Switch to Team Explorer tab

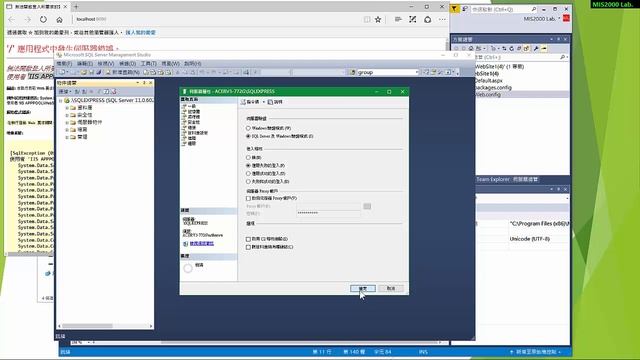pos(493,179)
